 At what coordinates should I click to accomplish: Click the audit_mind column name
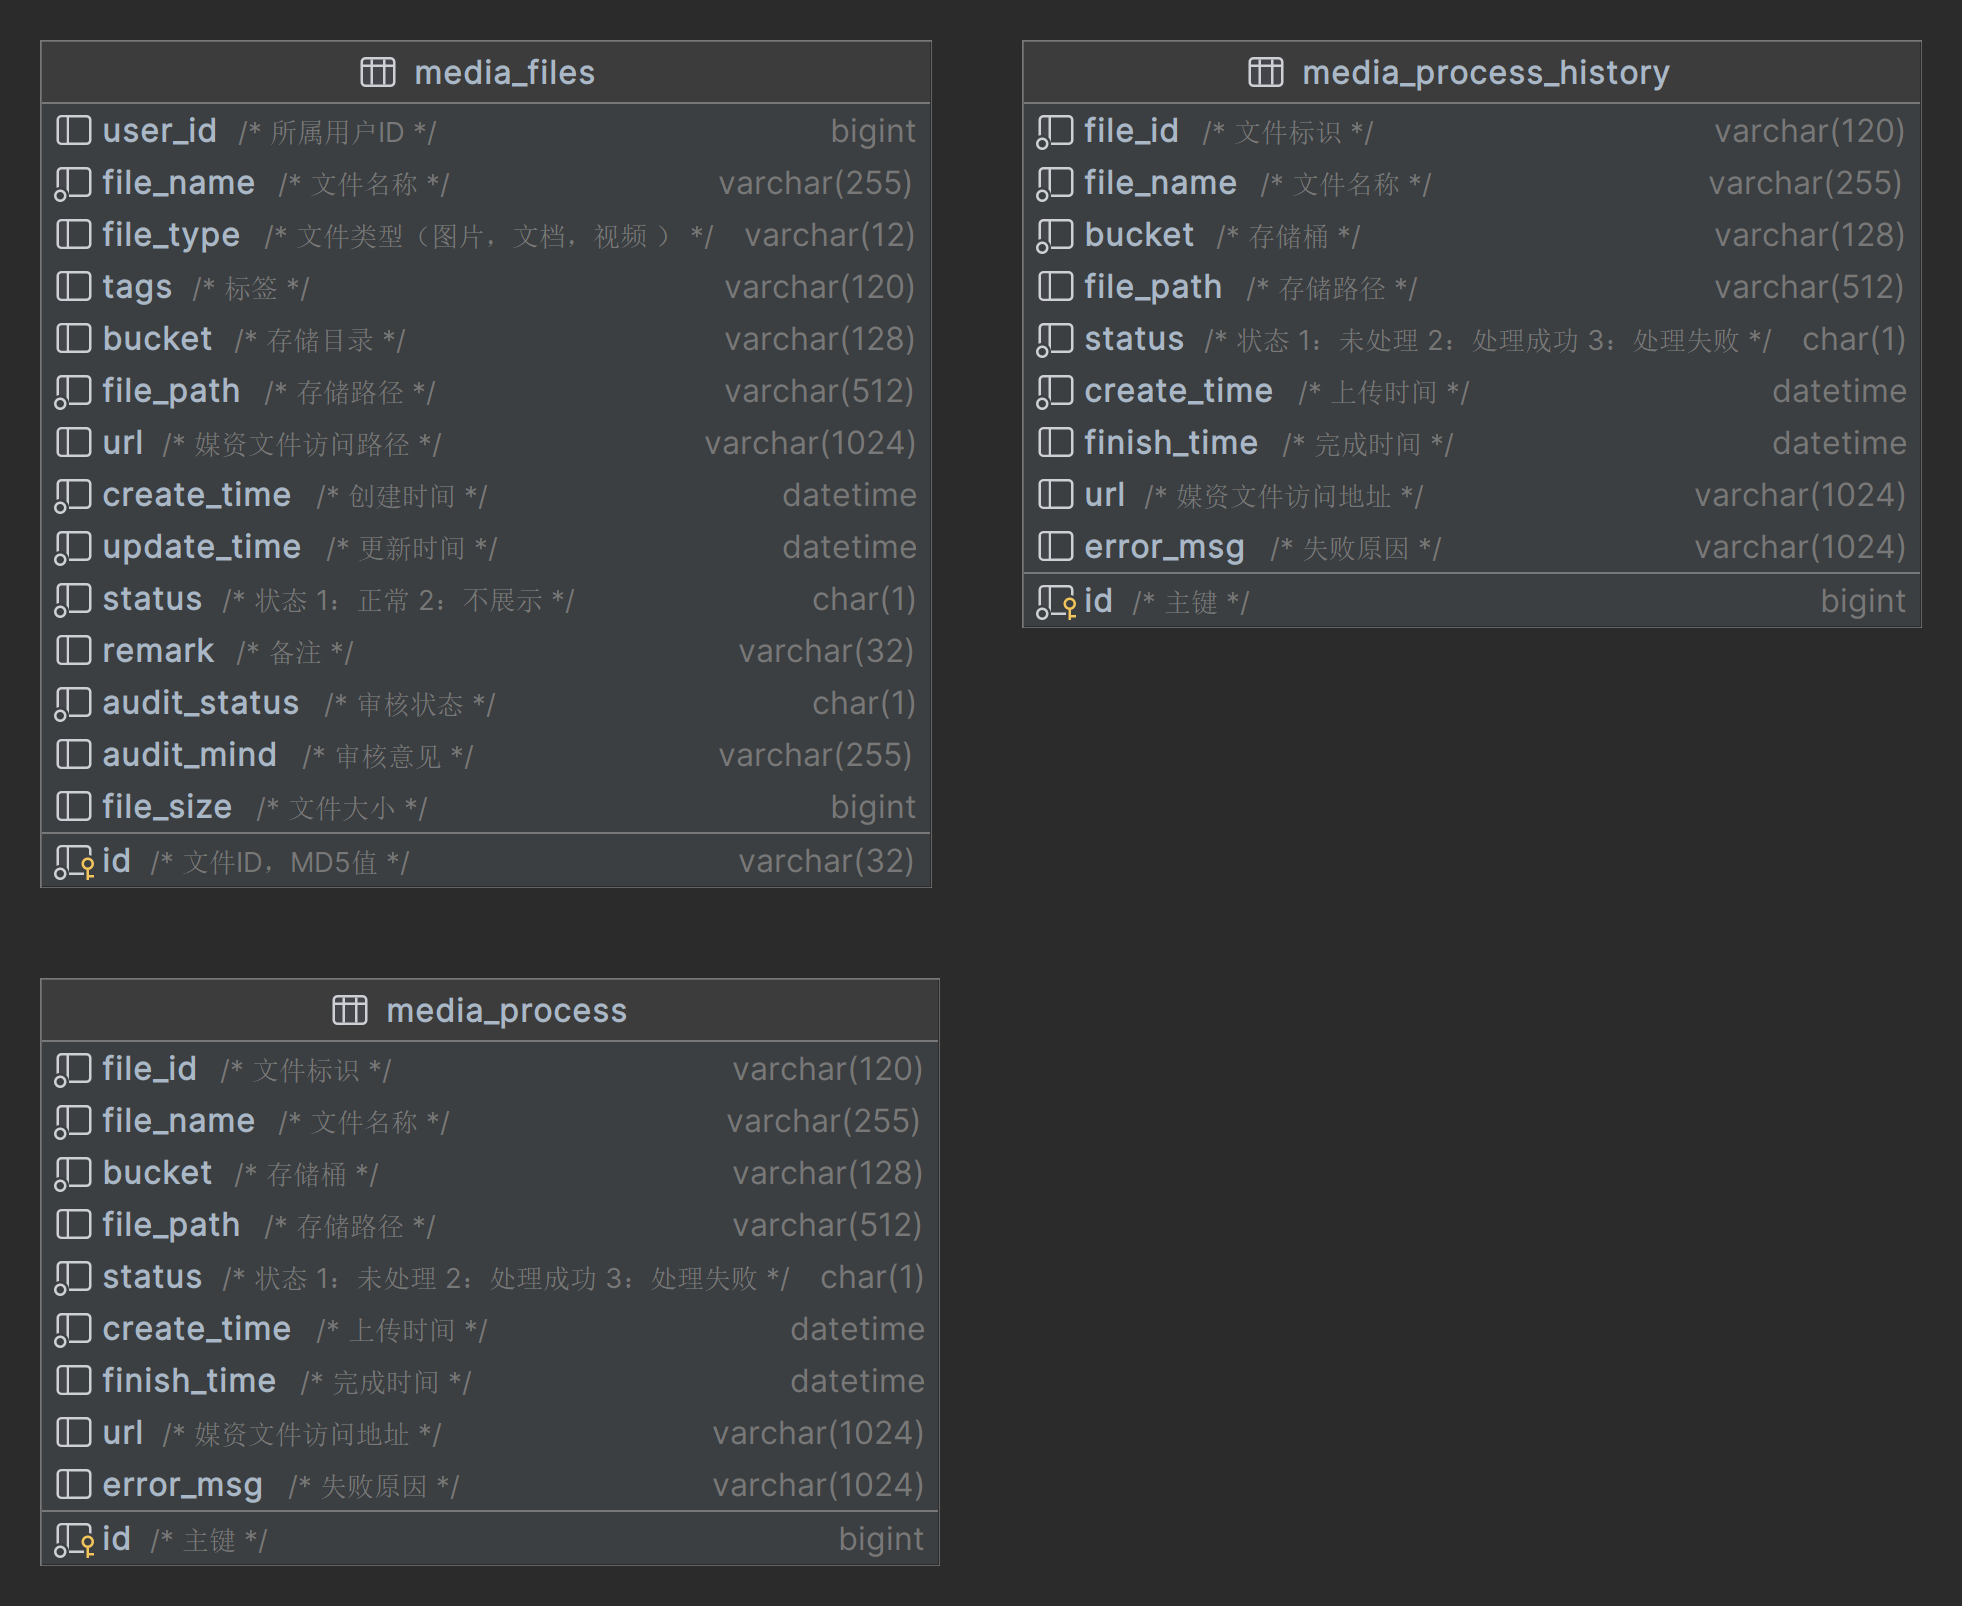click(189, 755)
